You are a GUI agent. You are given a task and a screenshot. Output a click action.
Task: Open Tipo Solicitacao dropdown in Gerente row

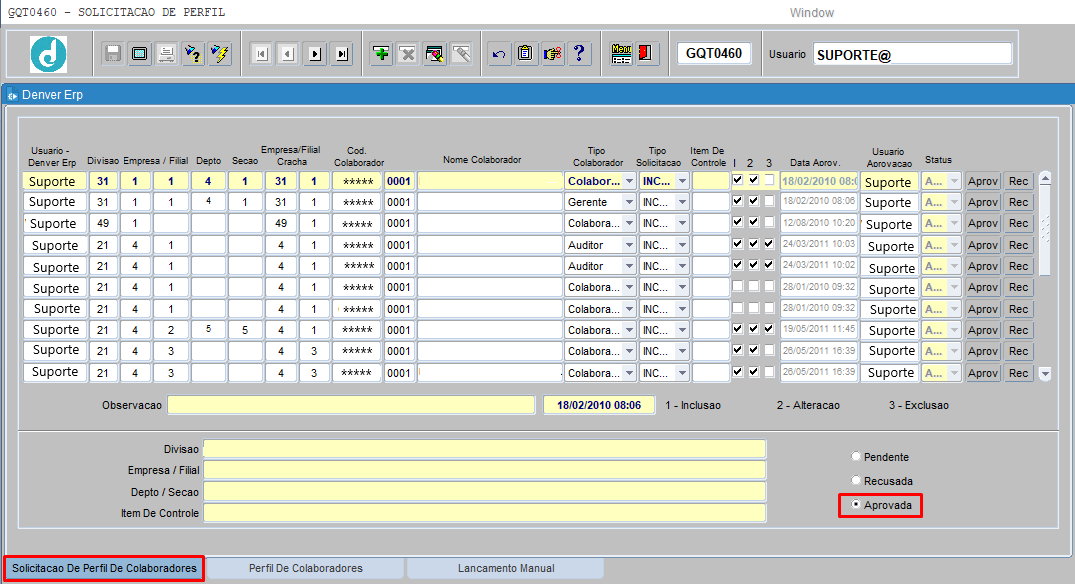point(681,202)
